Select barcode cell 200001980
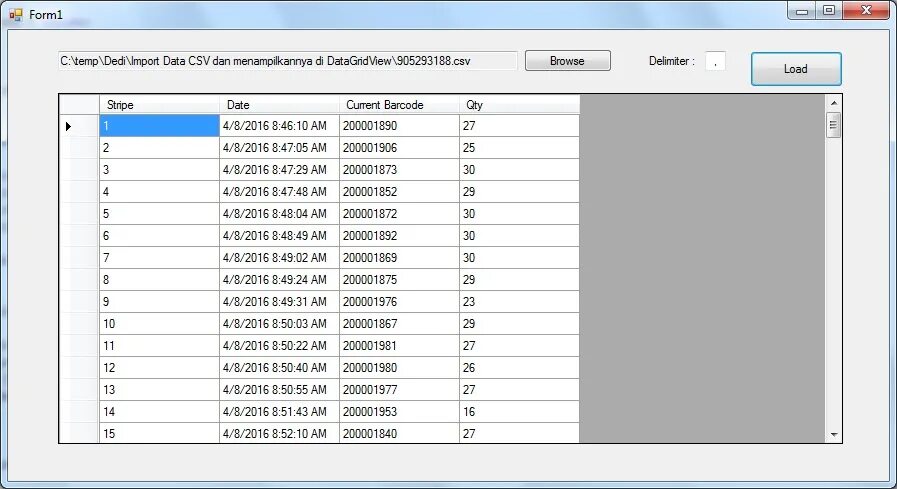This screenshot has width=897, height=489. pyautogui.click(x=399, y=368)
